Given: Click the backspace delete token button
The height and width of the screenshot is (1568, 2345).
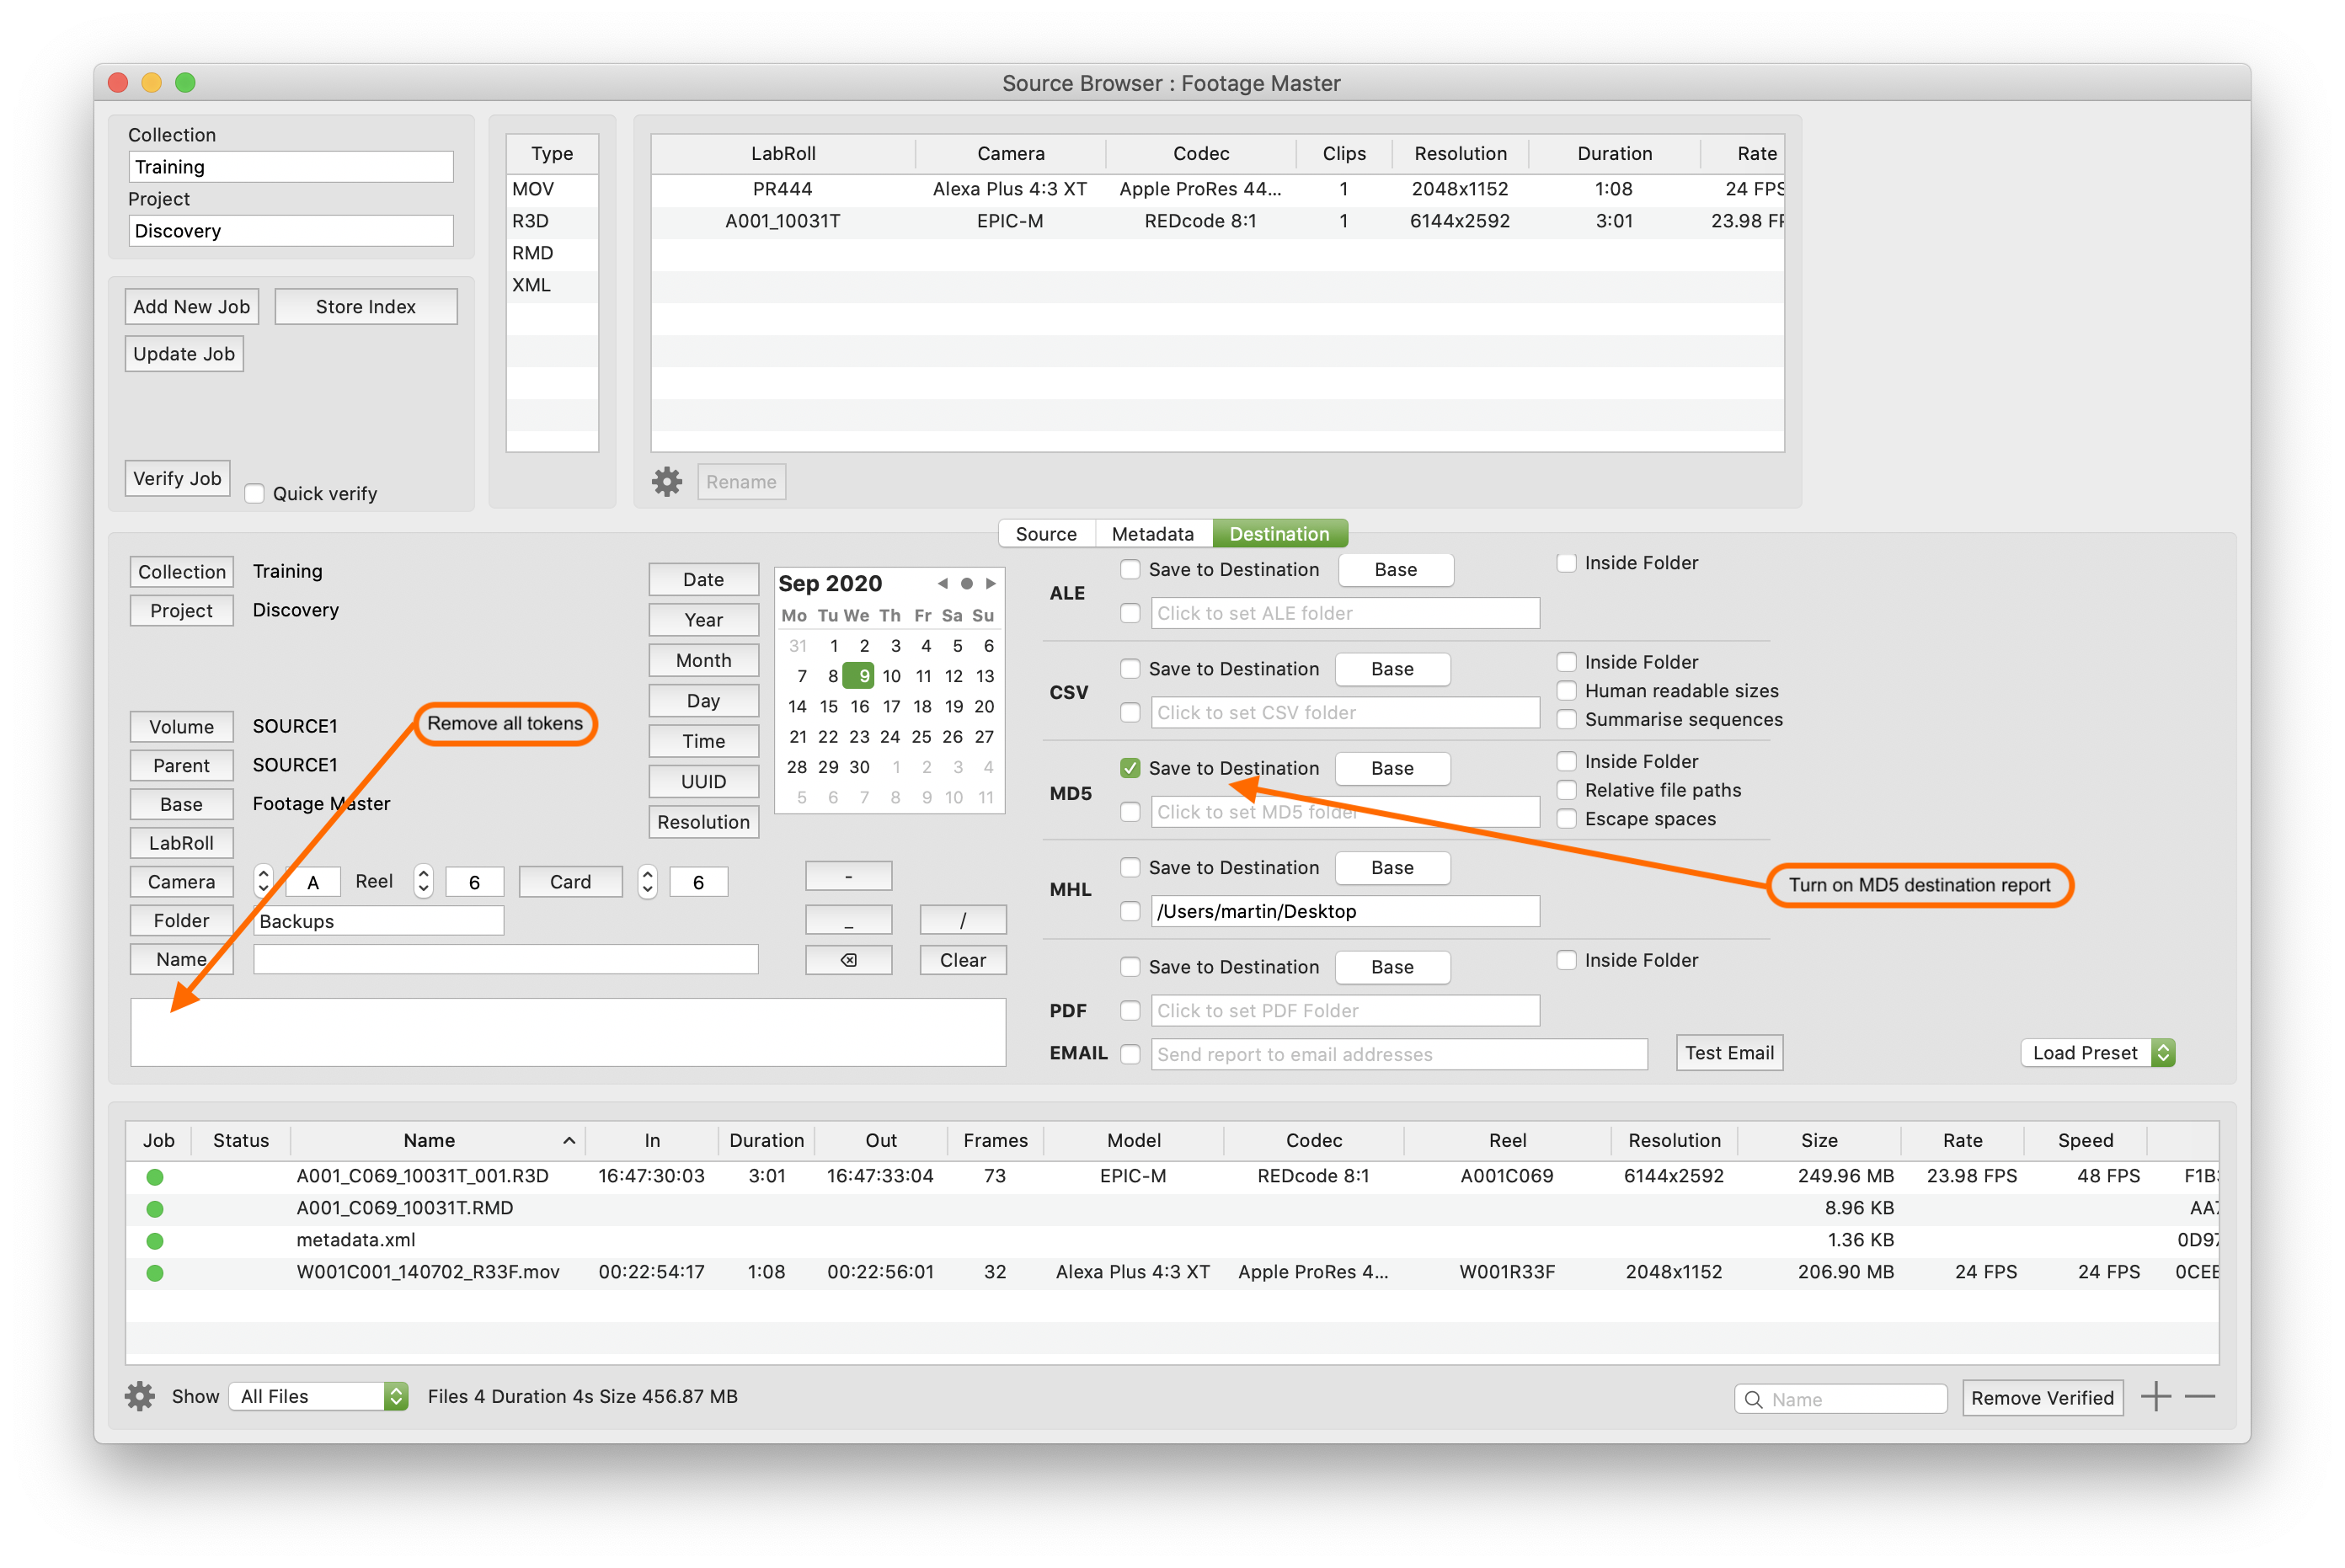Looking at the screenshot, I should tap(848, 960).
